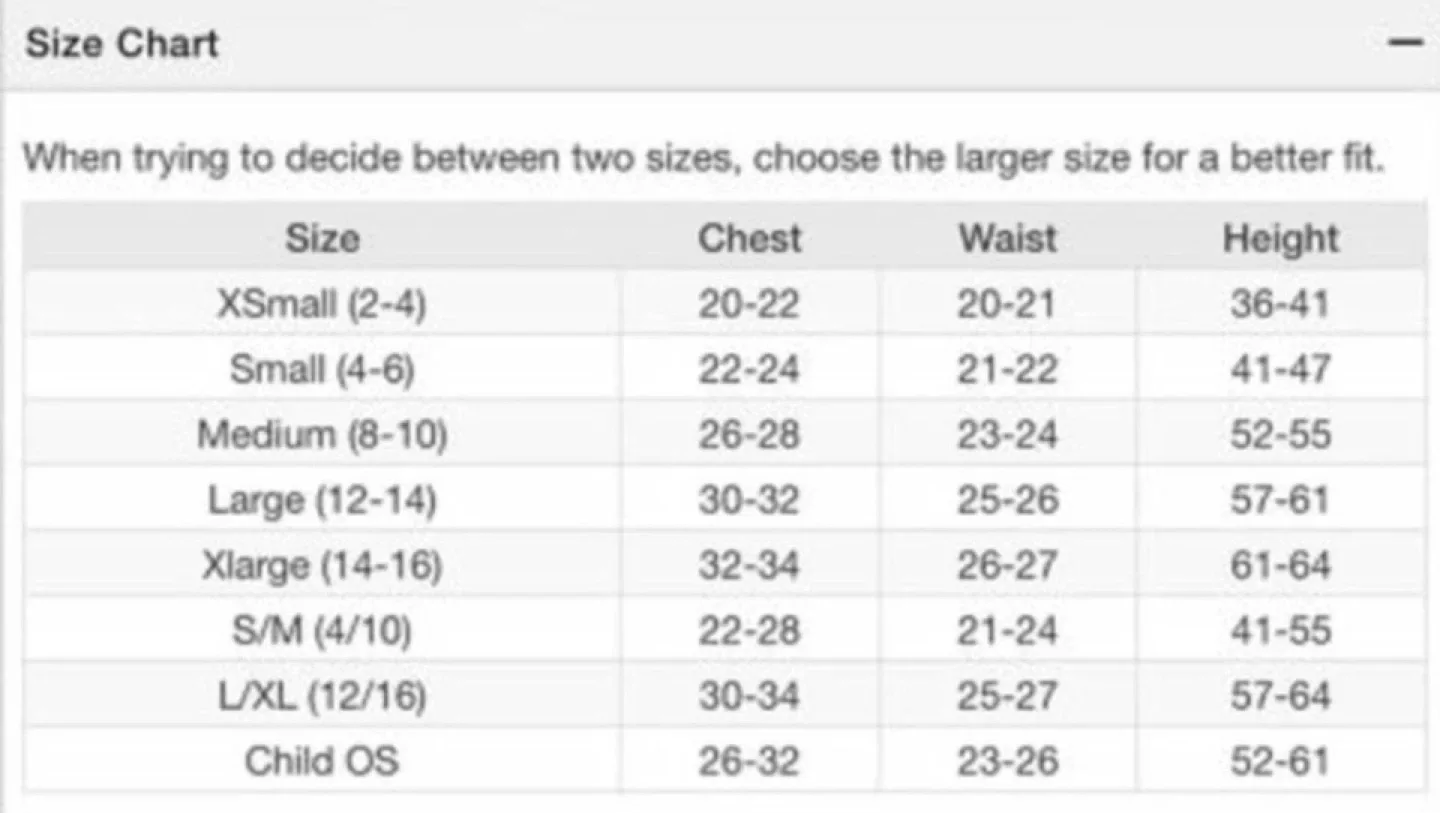The width and height of the screenshot is (1440, 813).
Task: Pick the Medium (8-10) size label
Action: coord(322,435)
